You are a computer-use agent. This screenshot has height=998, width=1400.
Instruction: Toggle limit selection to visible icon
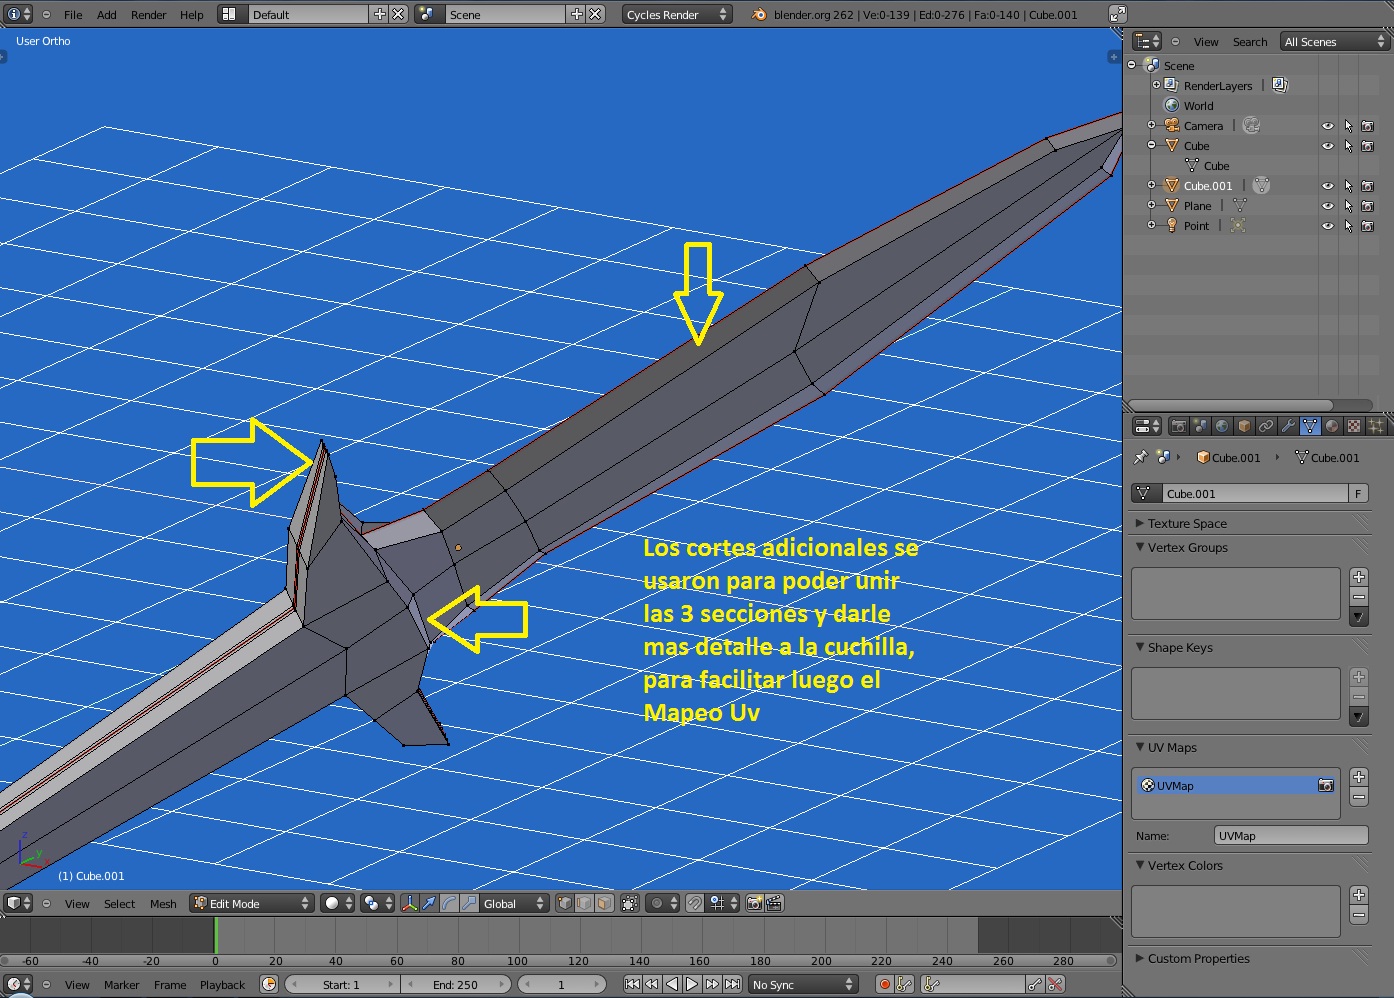tap(629, 903)
